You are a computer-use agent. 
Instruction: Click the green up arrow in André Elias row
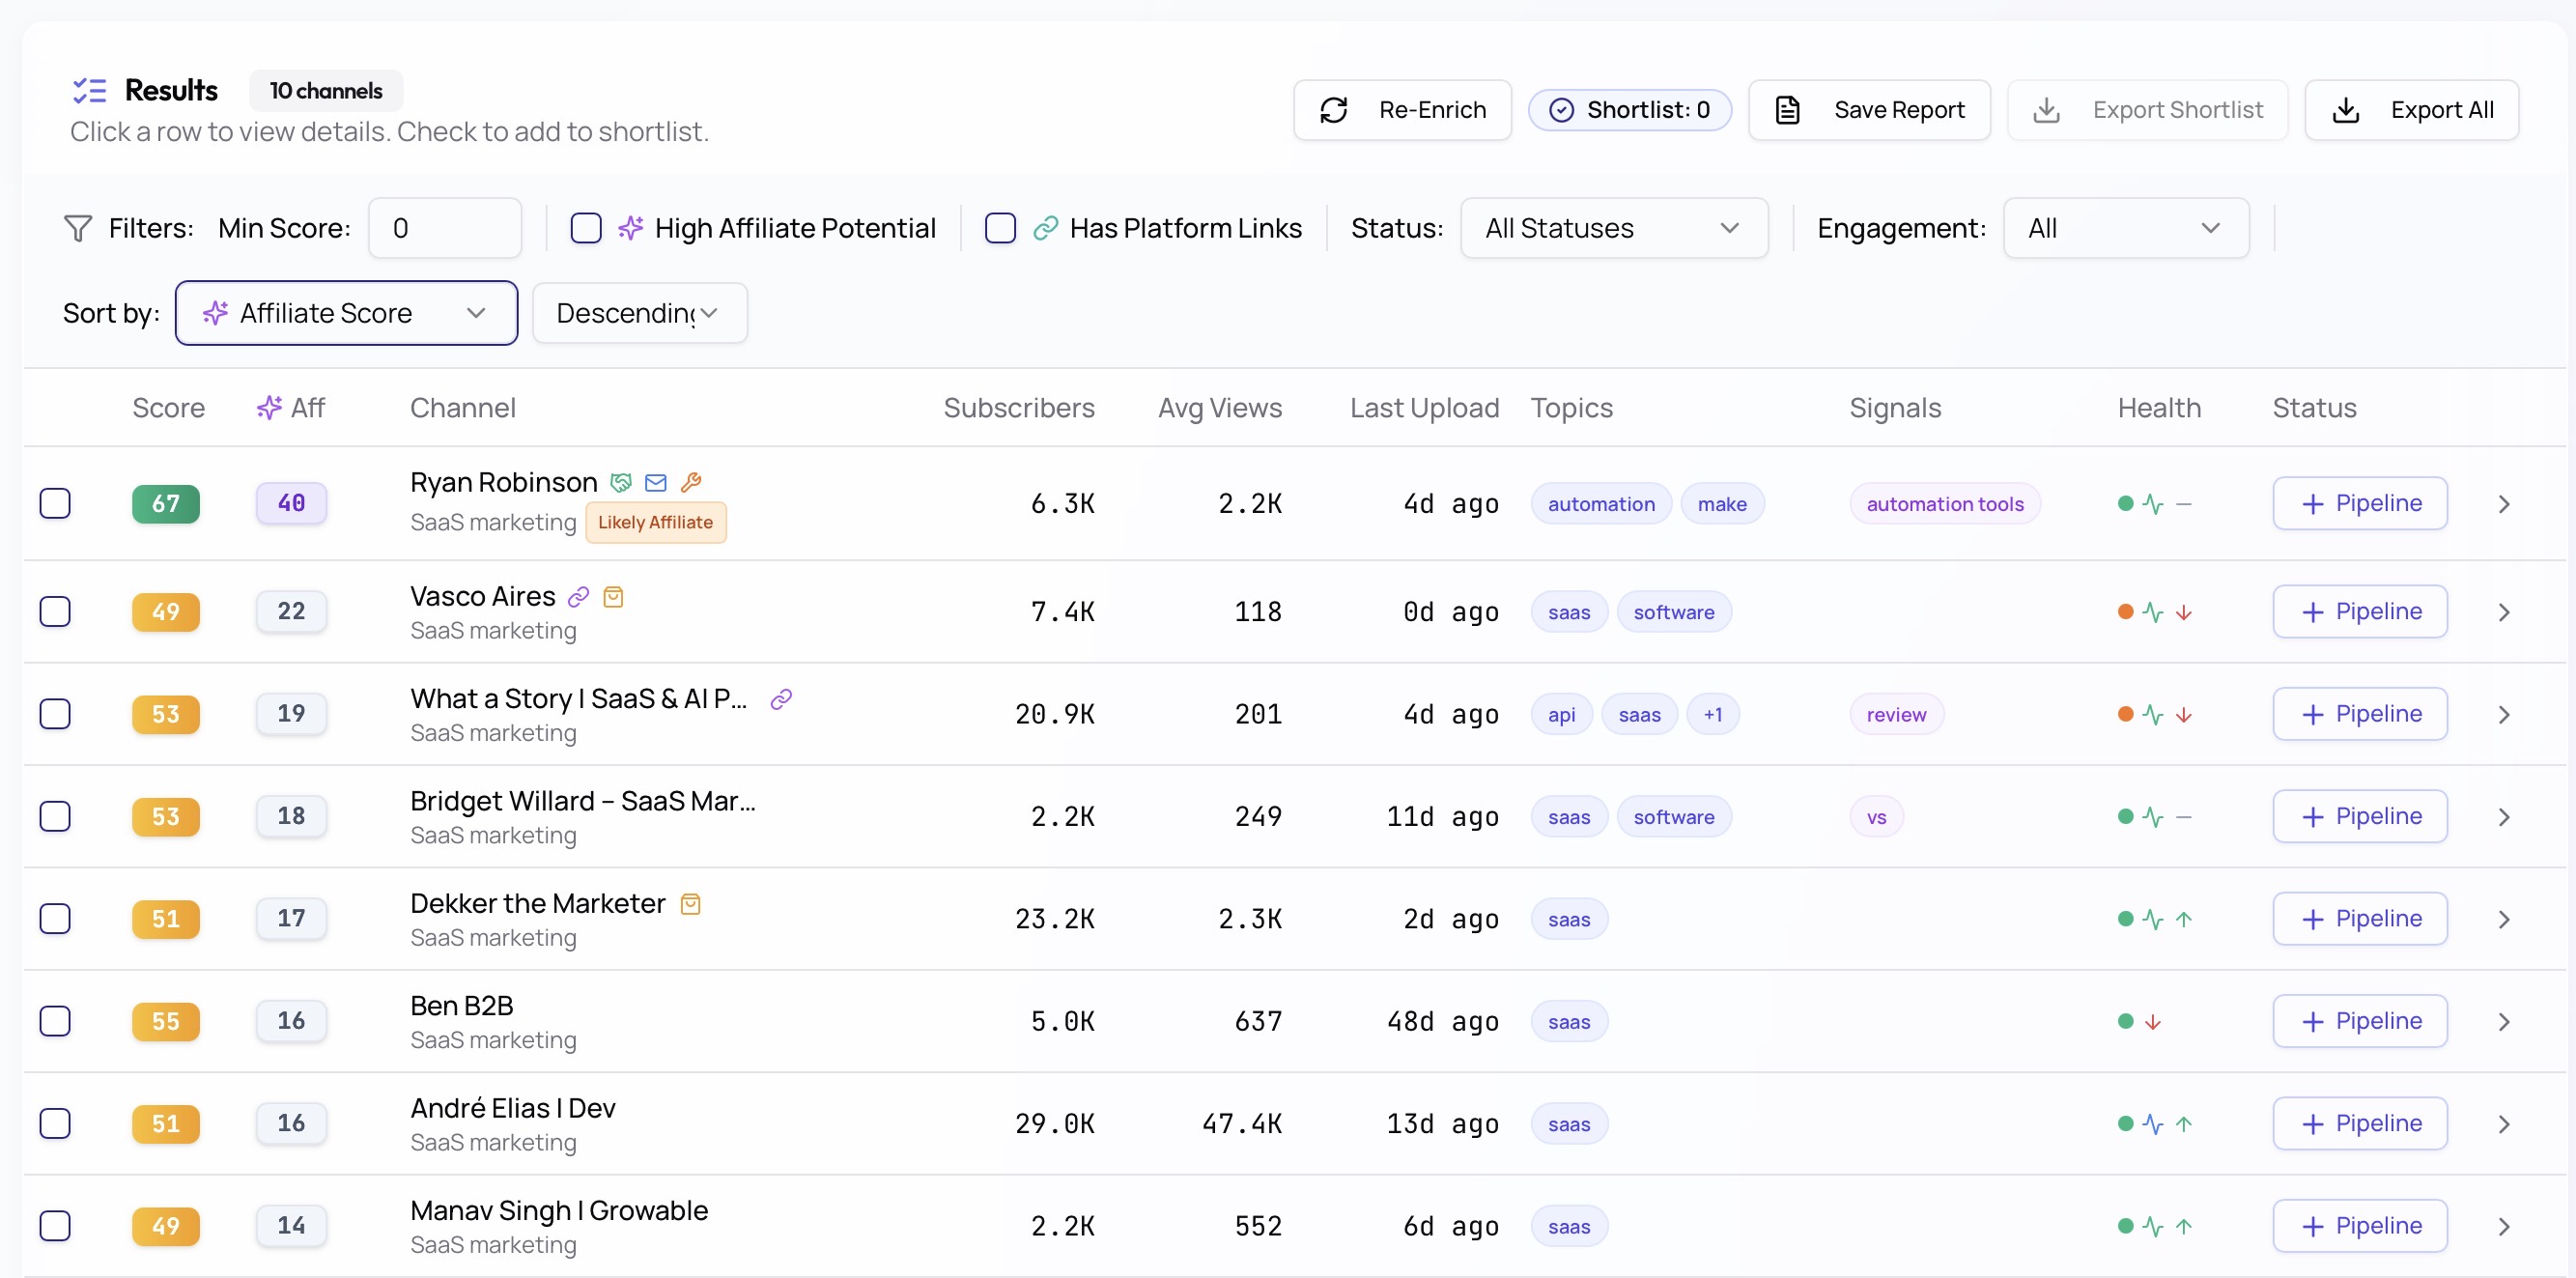pos(2184,1124)
